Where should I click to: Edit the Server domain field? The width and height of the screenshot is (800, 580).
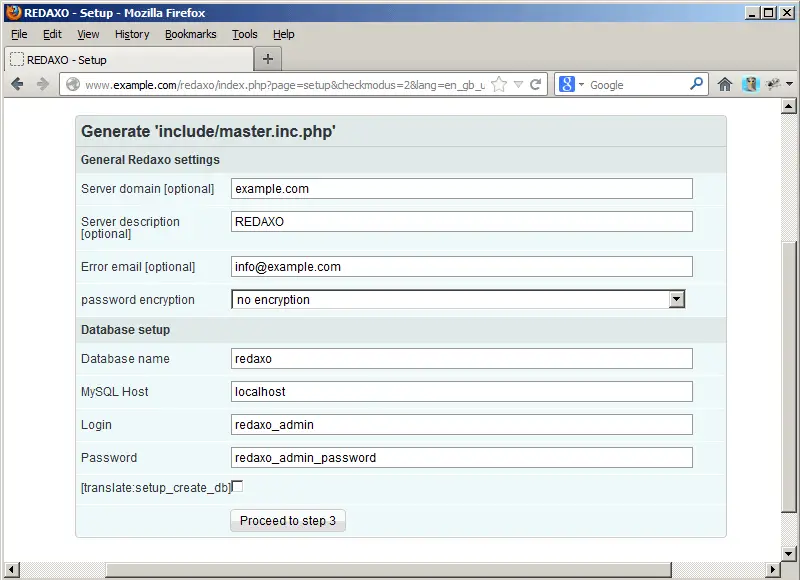coord(462,189)
